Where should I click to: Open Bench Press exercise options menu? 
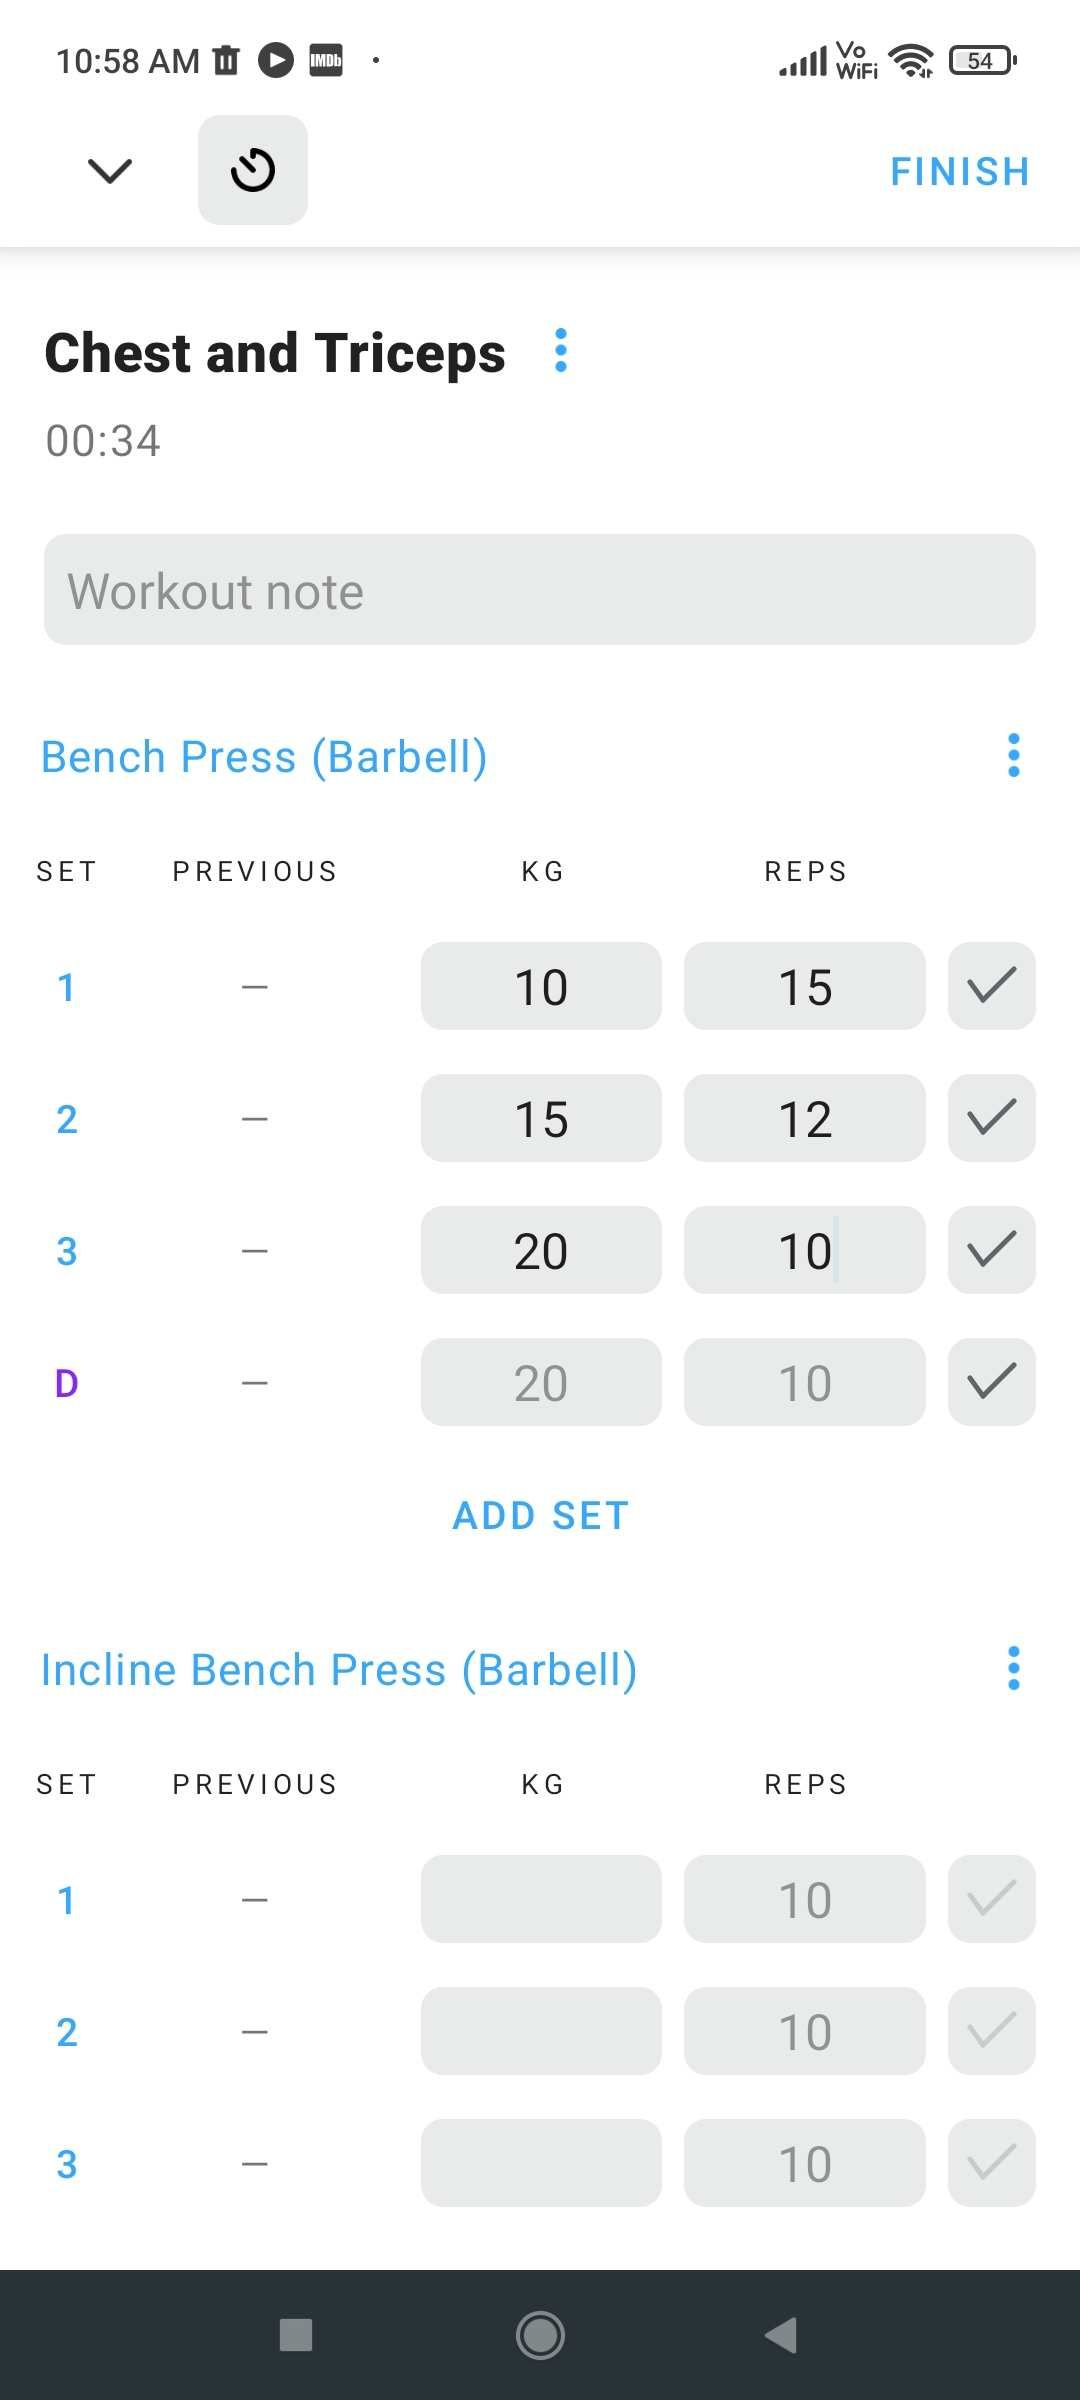click(x=1013, y=756)
